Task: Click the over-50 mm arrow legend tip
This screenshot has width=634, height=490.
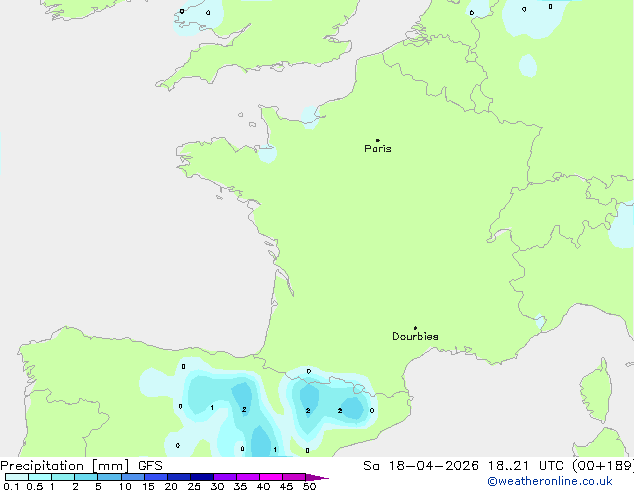Action: click(317, 477)
